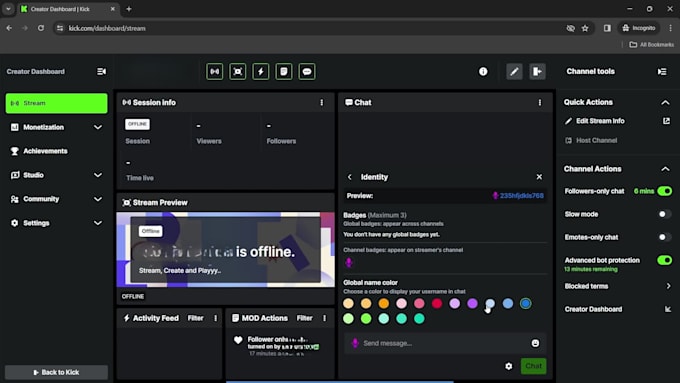Toggle Advanced bot protection switch
This screenshot has width=680, height=383.
tap(664, 260)
